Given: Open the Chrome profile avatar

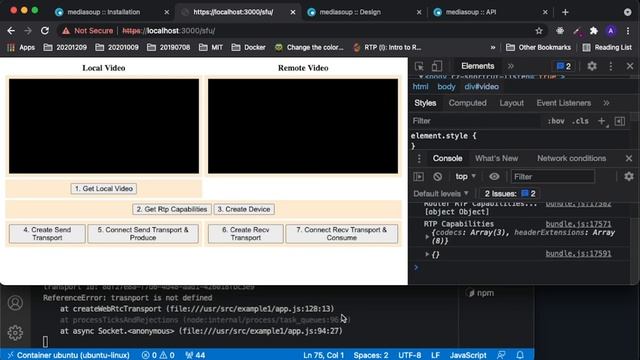Looking at the screenshot, I should 611,31.
